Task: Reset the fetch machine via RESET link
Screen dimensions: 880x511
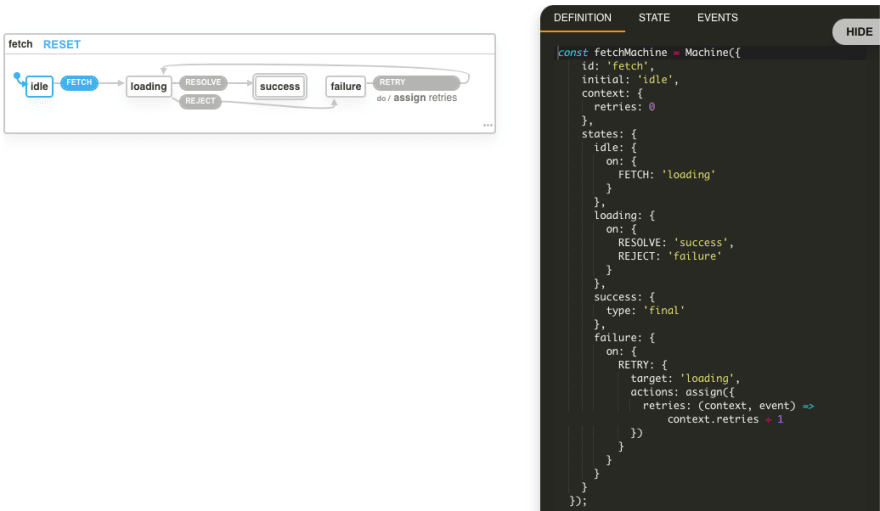Action: click(x=62, y=44)
